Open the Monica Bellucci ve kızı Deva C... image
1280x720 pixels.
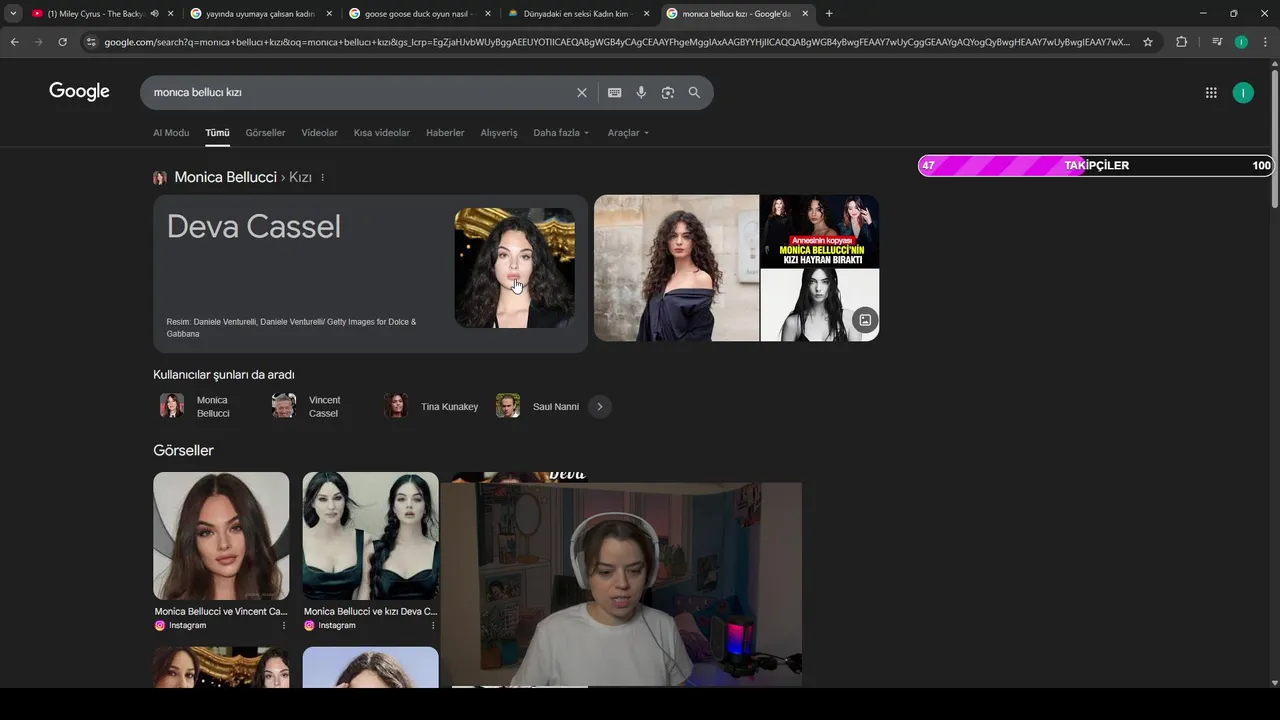(x=371, y=536)
